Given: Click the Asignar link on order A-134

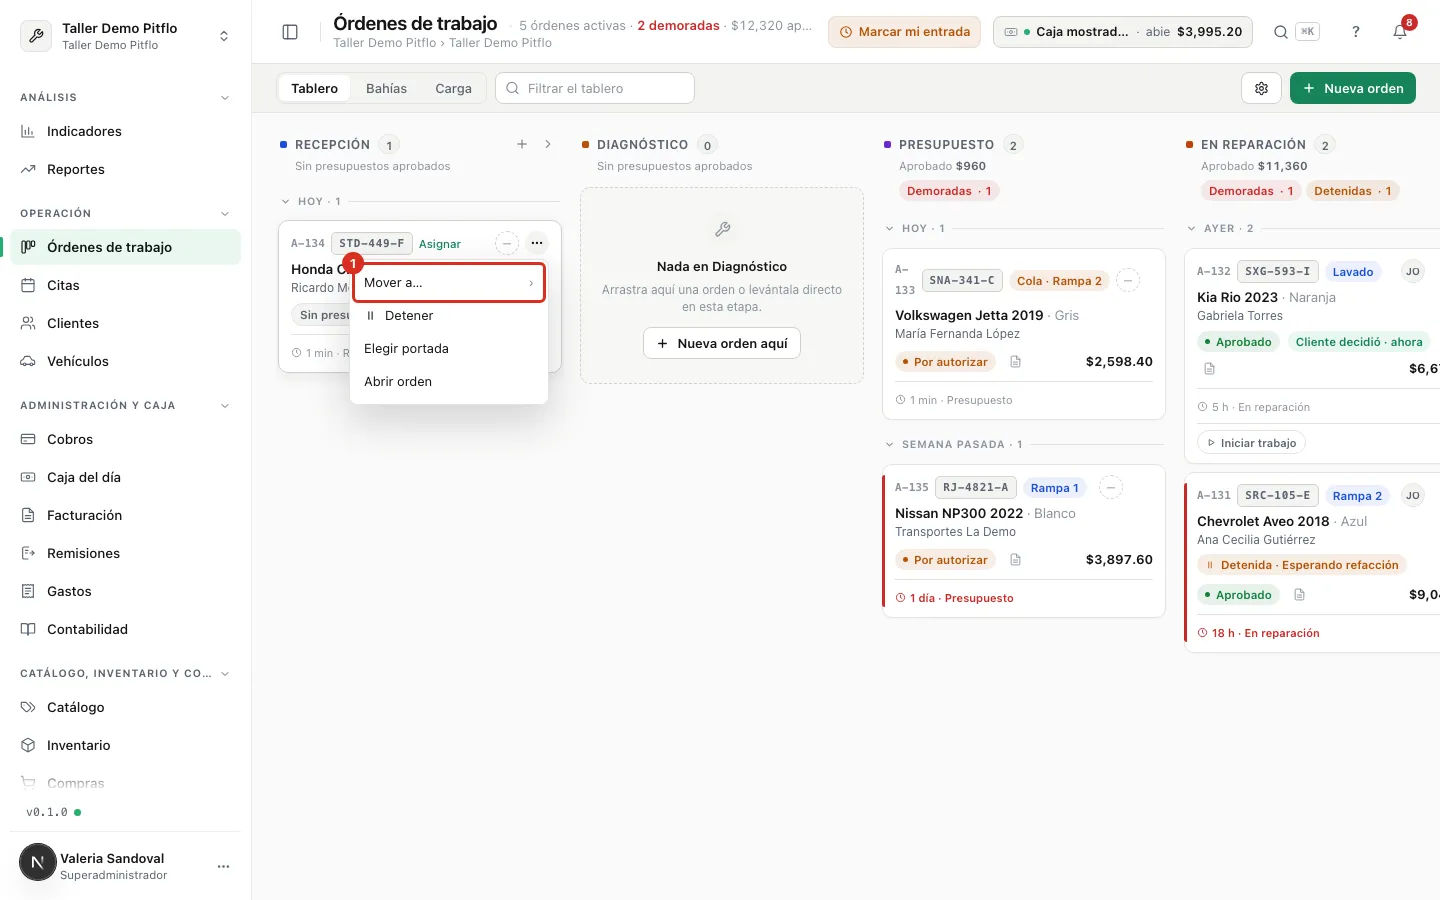Looking at the screenshot, I should click(x=440, y=244).
